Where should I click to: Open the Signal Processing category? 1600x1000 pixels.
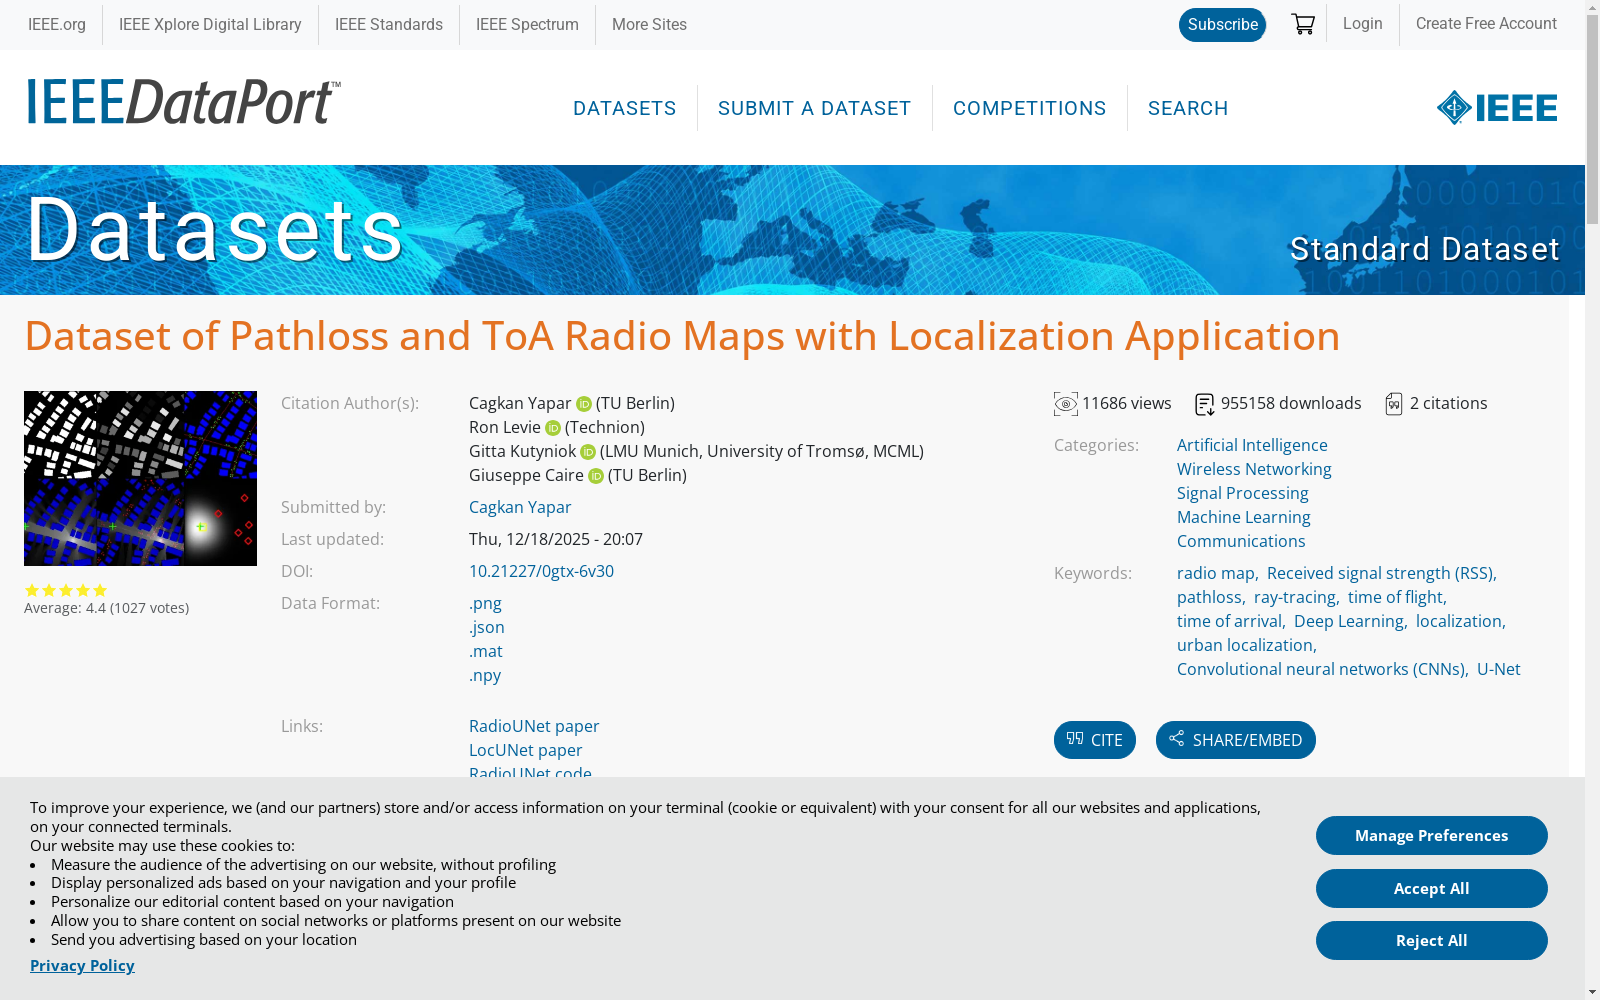[1243, 493]
